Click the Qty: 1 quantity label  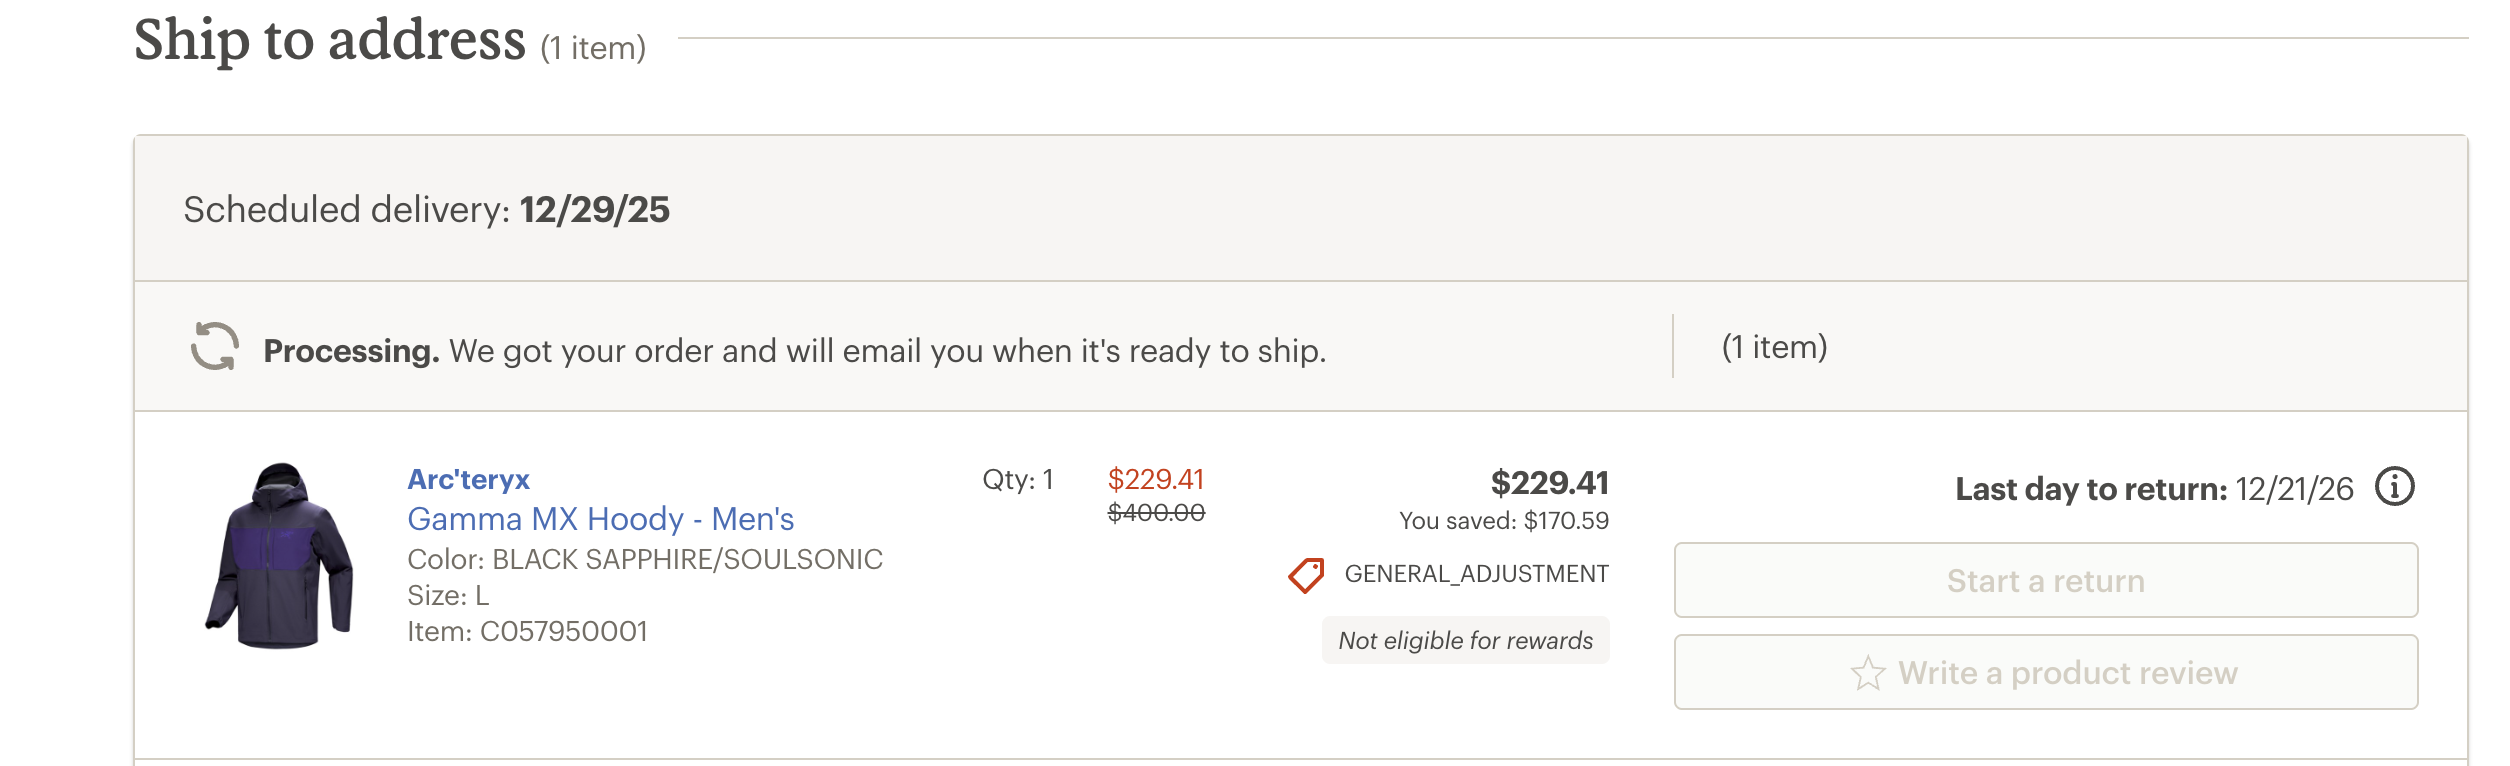[1017, 480]
